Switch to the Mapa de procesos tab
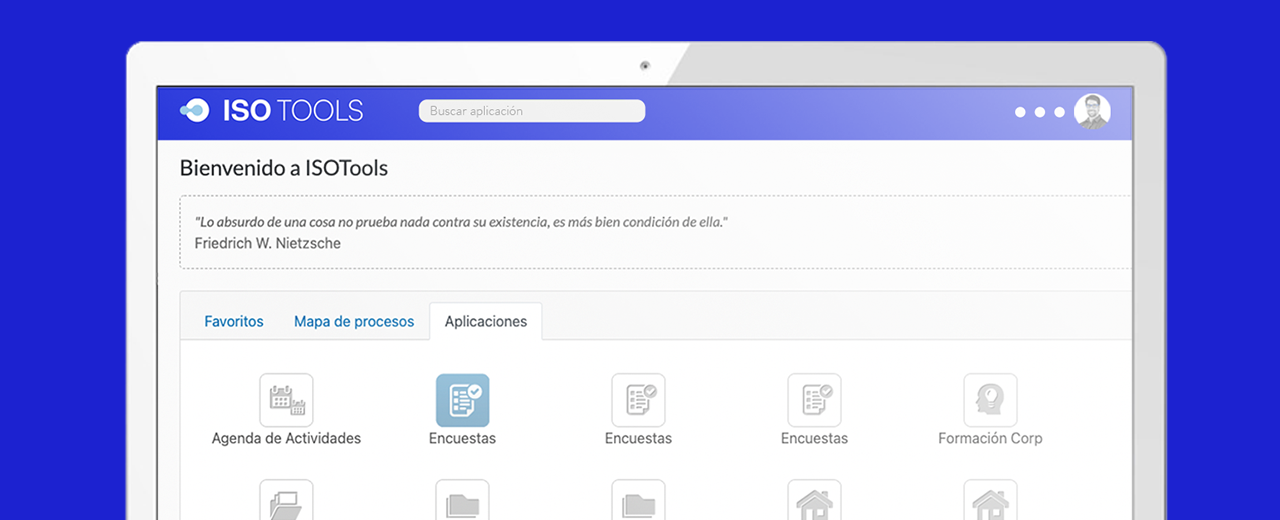Viewport: 1280px width, 520px height. (x=354, y=322)
